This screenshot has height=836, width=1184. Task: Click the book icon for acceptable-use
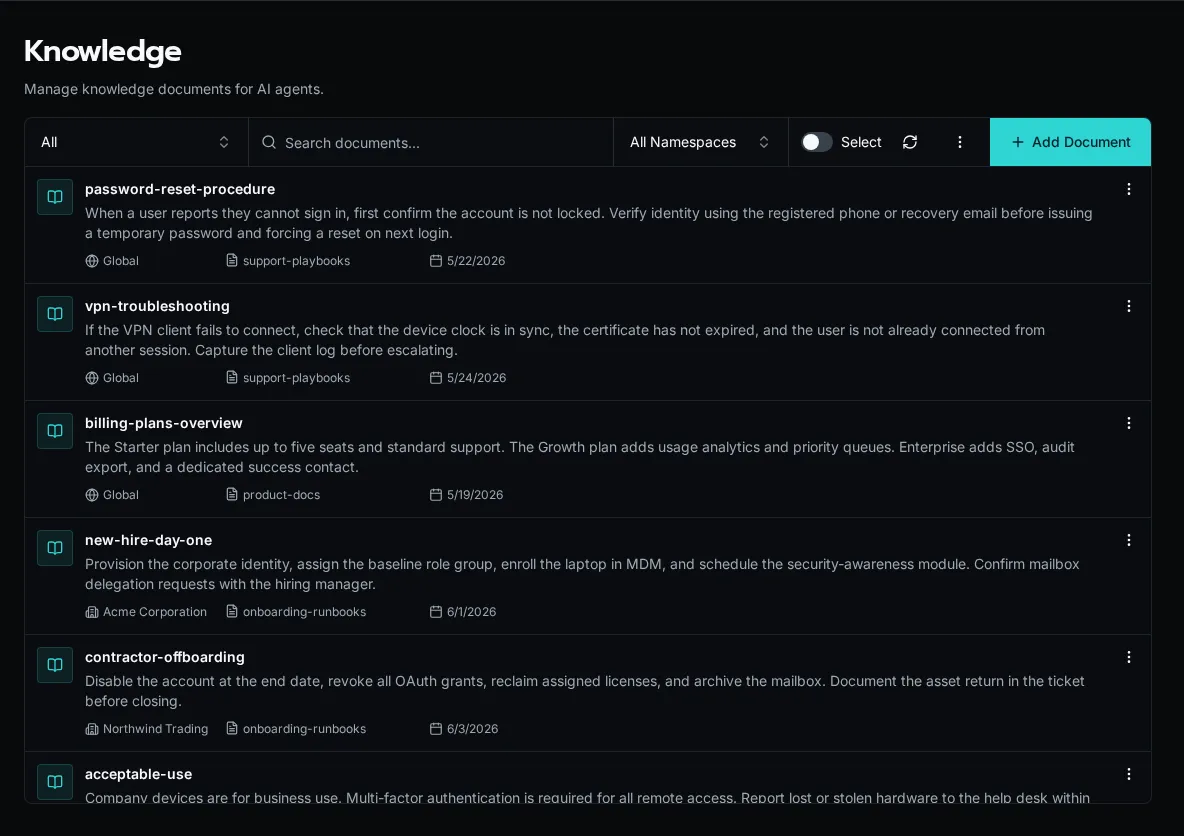[x=55, y=782]
